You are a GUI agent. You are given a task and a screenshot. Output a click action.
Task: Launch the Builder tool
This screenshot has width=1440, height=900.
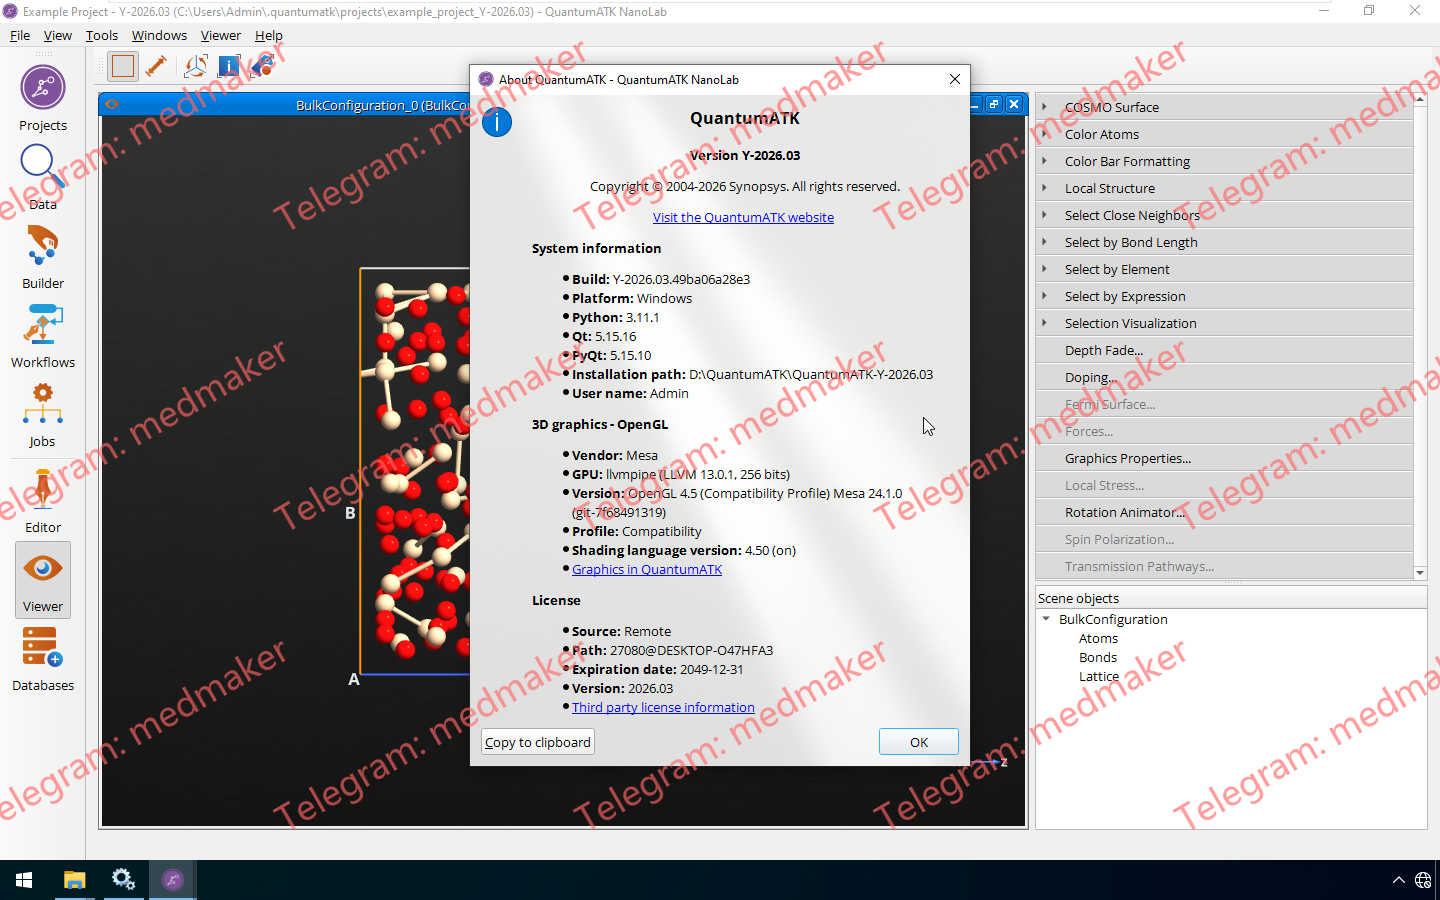[x=43, y=257]
